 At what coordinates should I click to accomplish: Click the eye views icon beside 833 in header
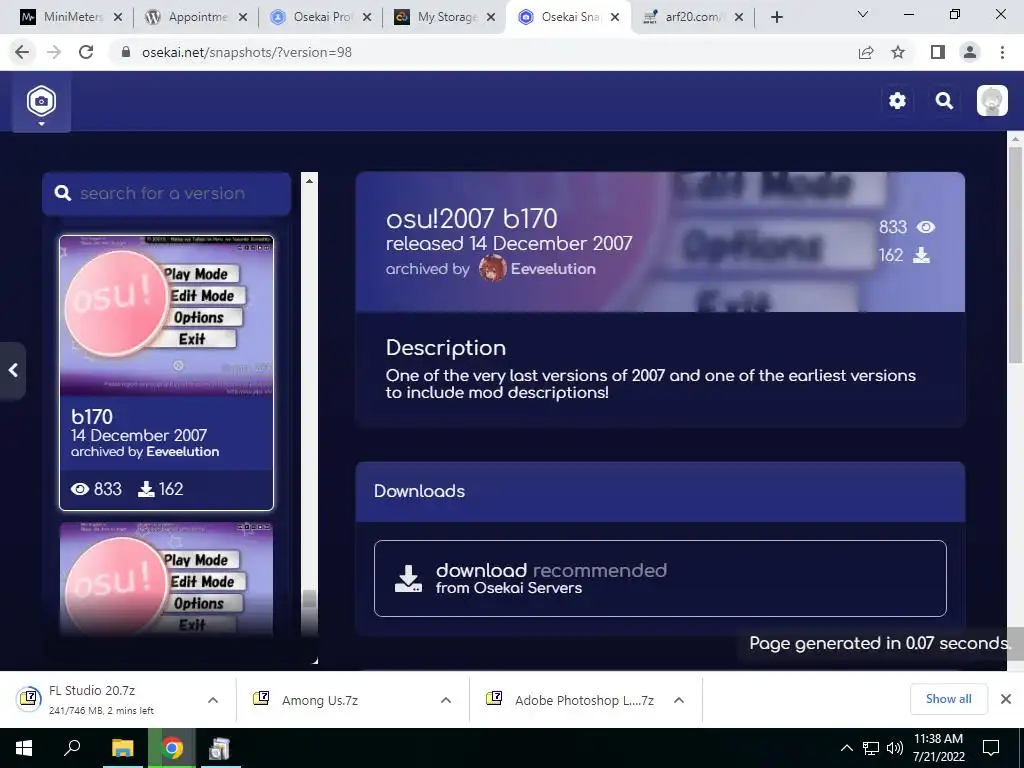(925, 227)
